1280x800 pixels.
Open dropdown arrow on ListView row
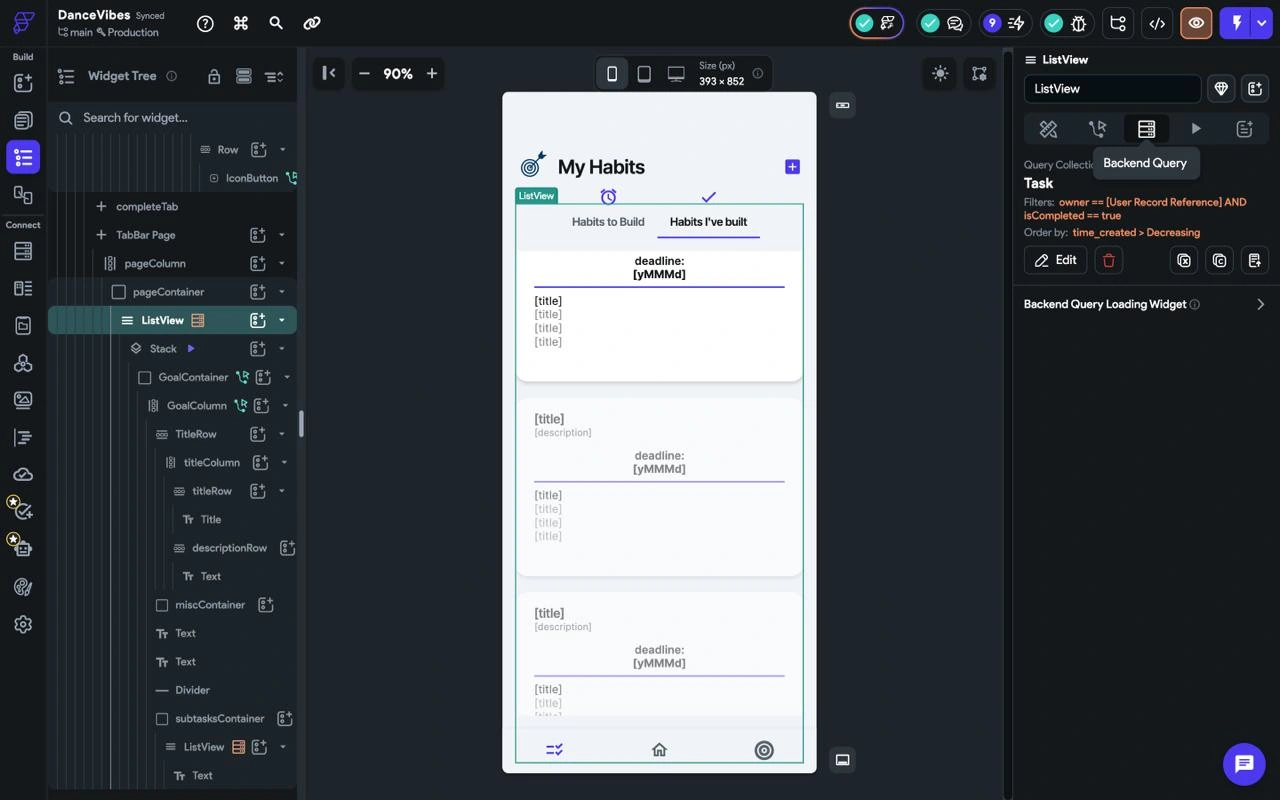(x=282, y=320)
